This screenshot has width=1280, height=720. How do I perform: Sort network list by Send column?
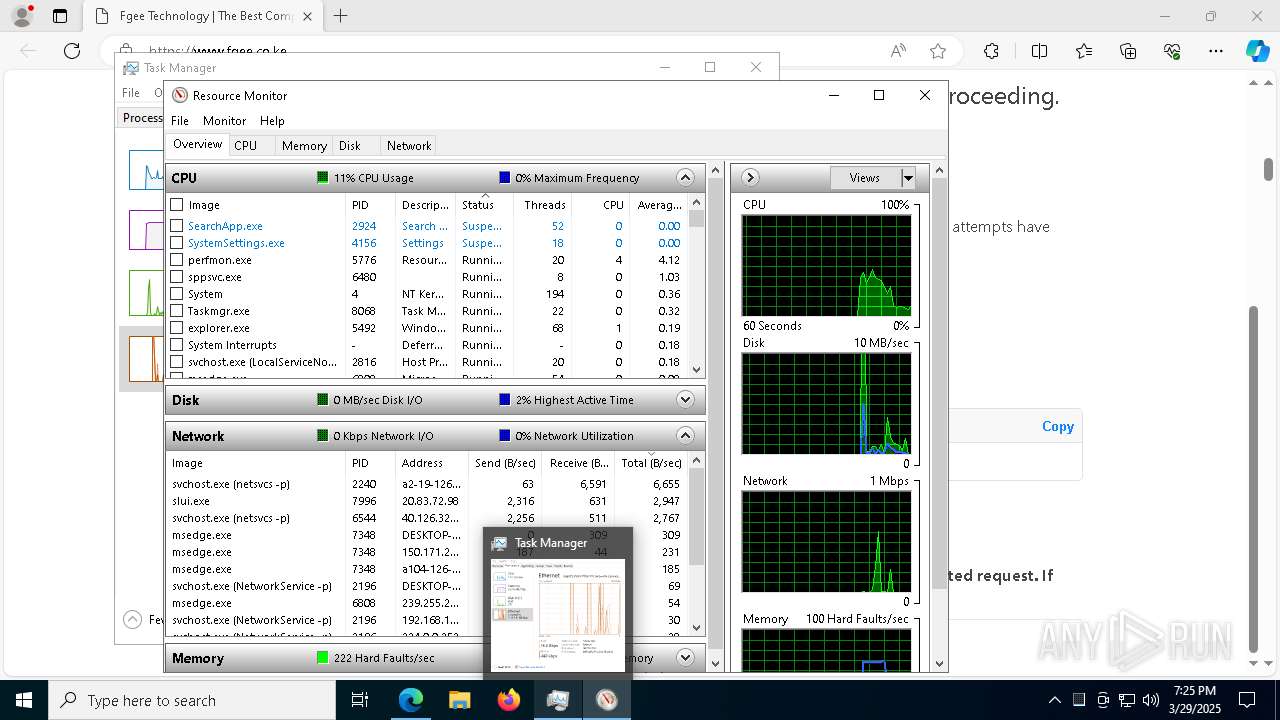click(x=506, y=463)
